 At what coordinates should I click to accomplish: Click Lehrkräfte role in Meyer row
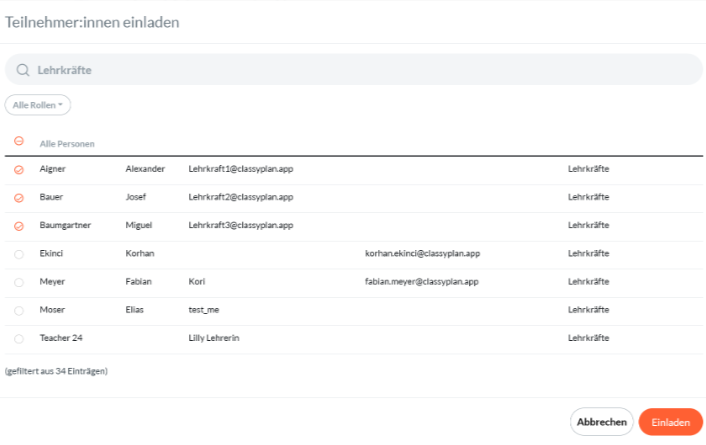pos(588,282)
